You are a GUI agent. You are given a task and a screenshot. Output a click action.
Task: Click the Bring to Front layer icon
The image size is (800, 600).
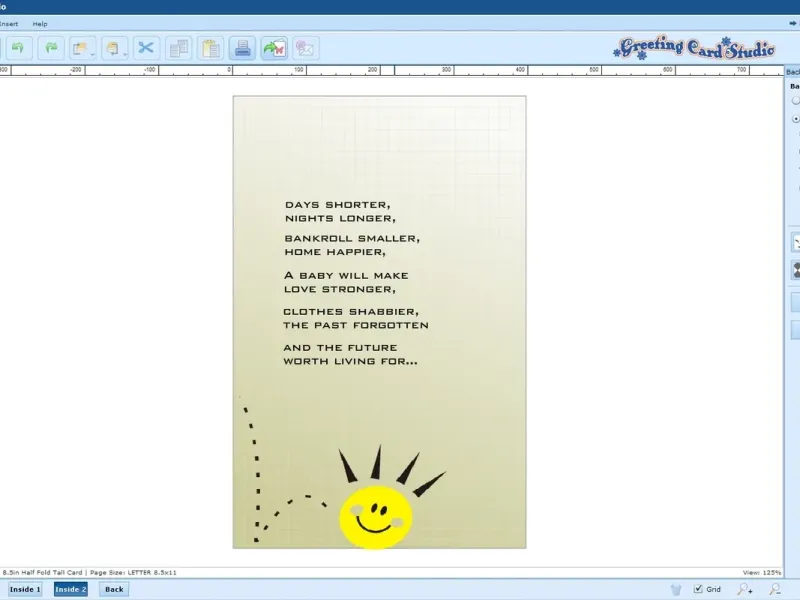[x=80, y=48]
